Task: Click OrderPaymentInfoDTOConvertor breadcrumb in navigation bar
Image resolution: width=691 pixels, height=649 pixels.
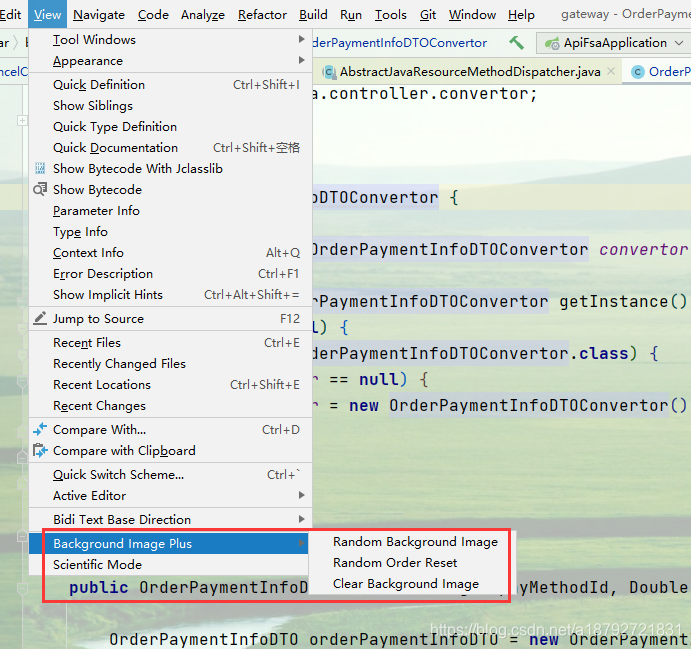Action: 400,43
